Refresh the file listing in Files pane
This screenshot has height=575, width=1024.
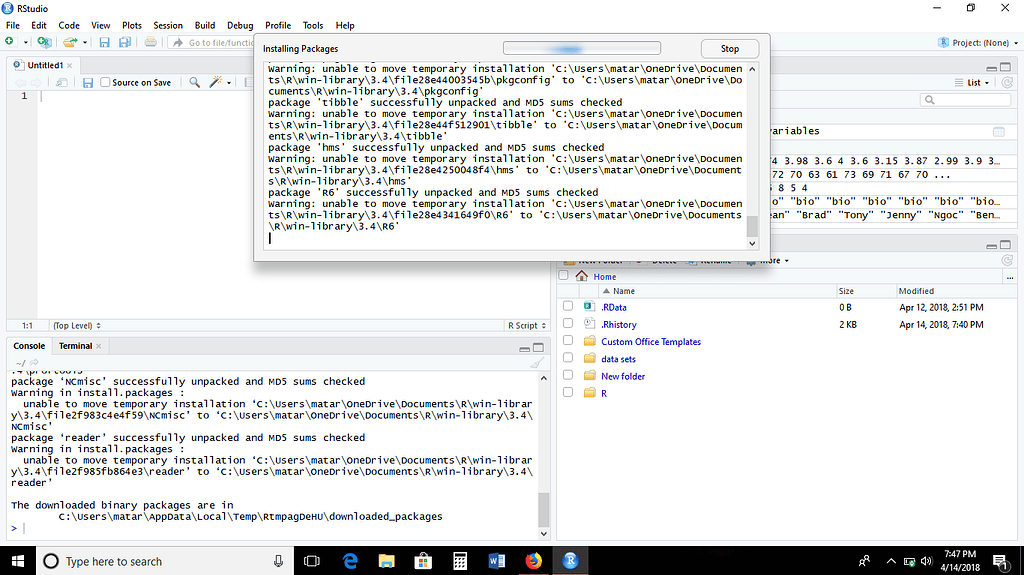1007,260
